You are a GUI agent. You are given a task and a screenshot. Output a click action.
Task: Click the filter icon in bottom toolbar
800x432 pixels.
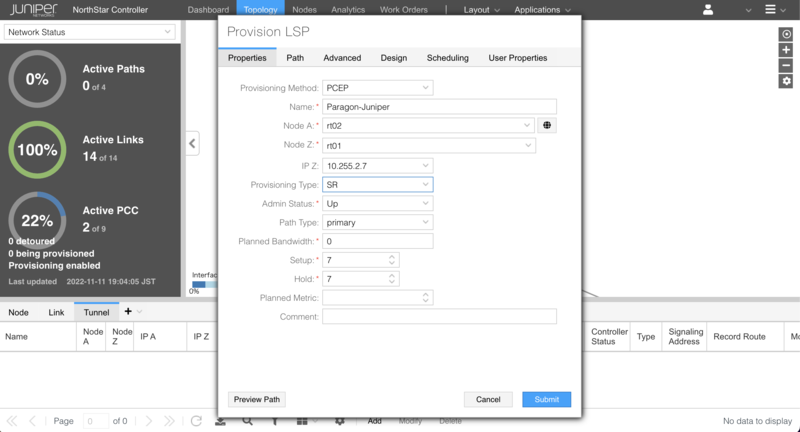click(x=275, y=421)
